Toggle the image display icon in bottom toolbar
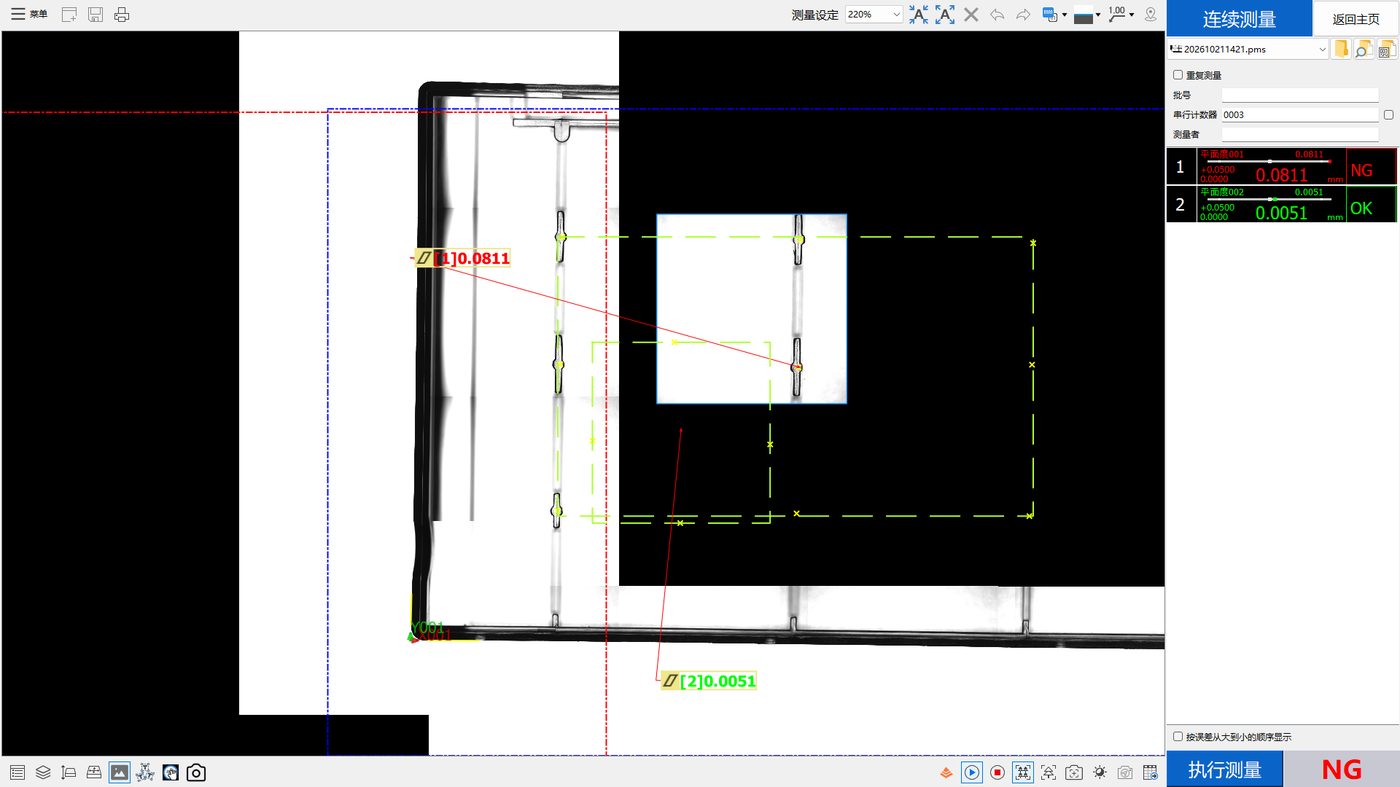The height and width of the screenshot is (787, 1400). [119, 772]
